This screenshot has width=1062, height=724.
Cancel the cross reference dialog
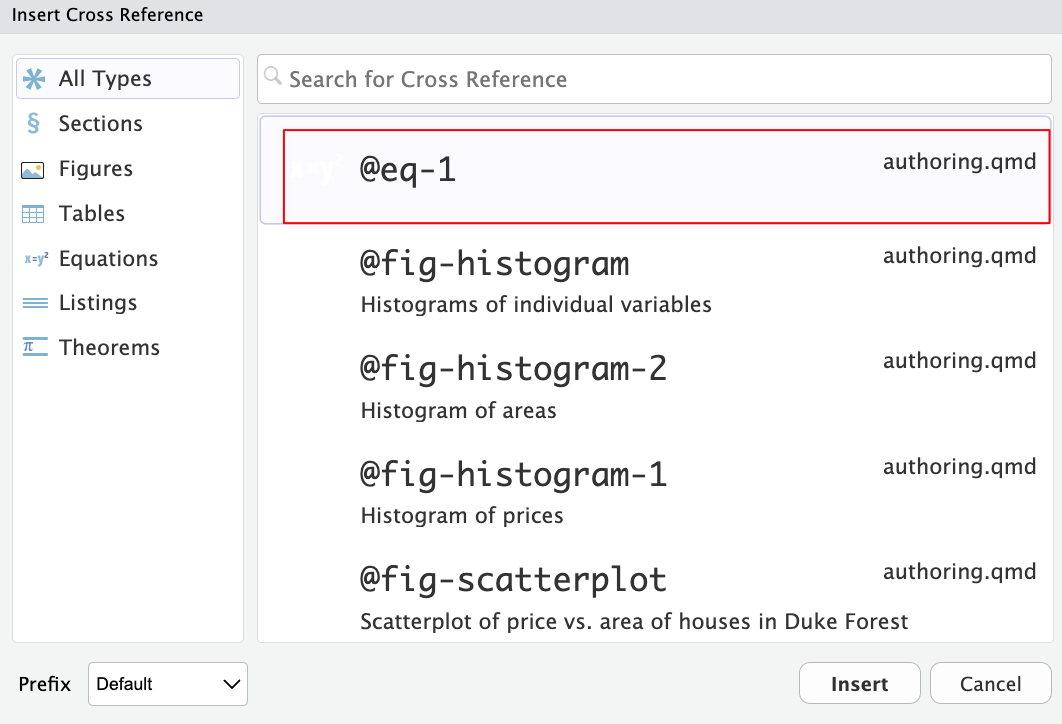(x=990, y=684)
